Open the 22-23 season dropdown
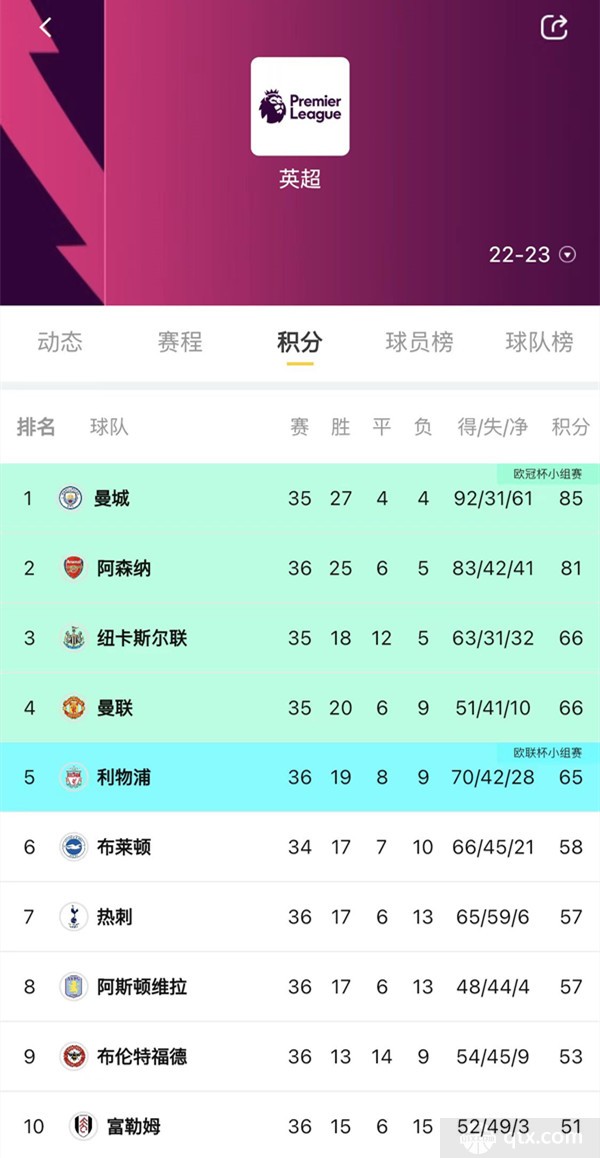 click(532, 255)
